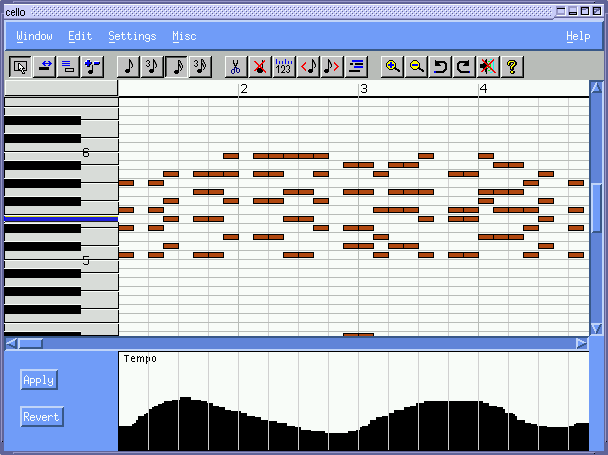Select the pointer selection tool
The height and width of the screenshot is (455, 608).
[20, 67]
